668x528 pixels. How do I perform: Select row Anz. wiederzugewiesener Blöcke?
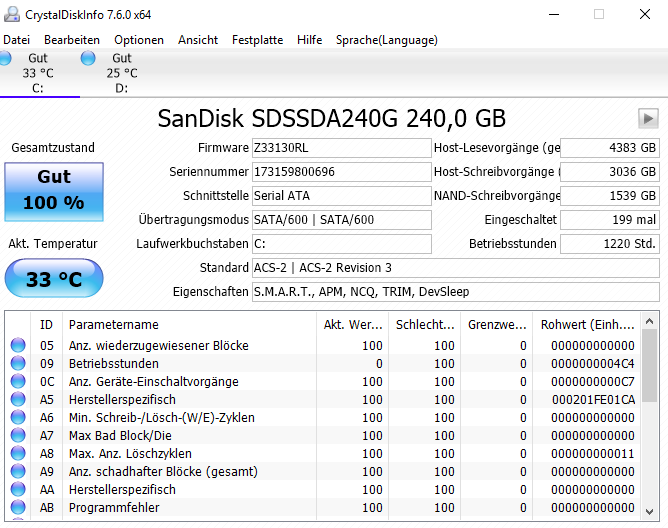[x=322, y=345]
